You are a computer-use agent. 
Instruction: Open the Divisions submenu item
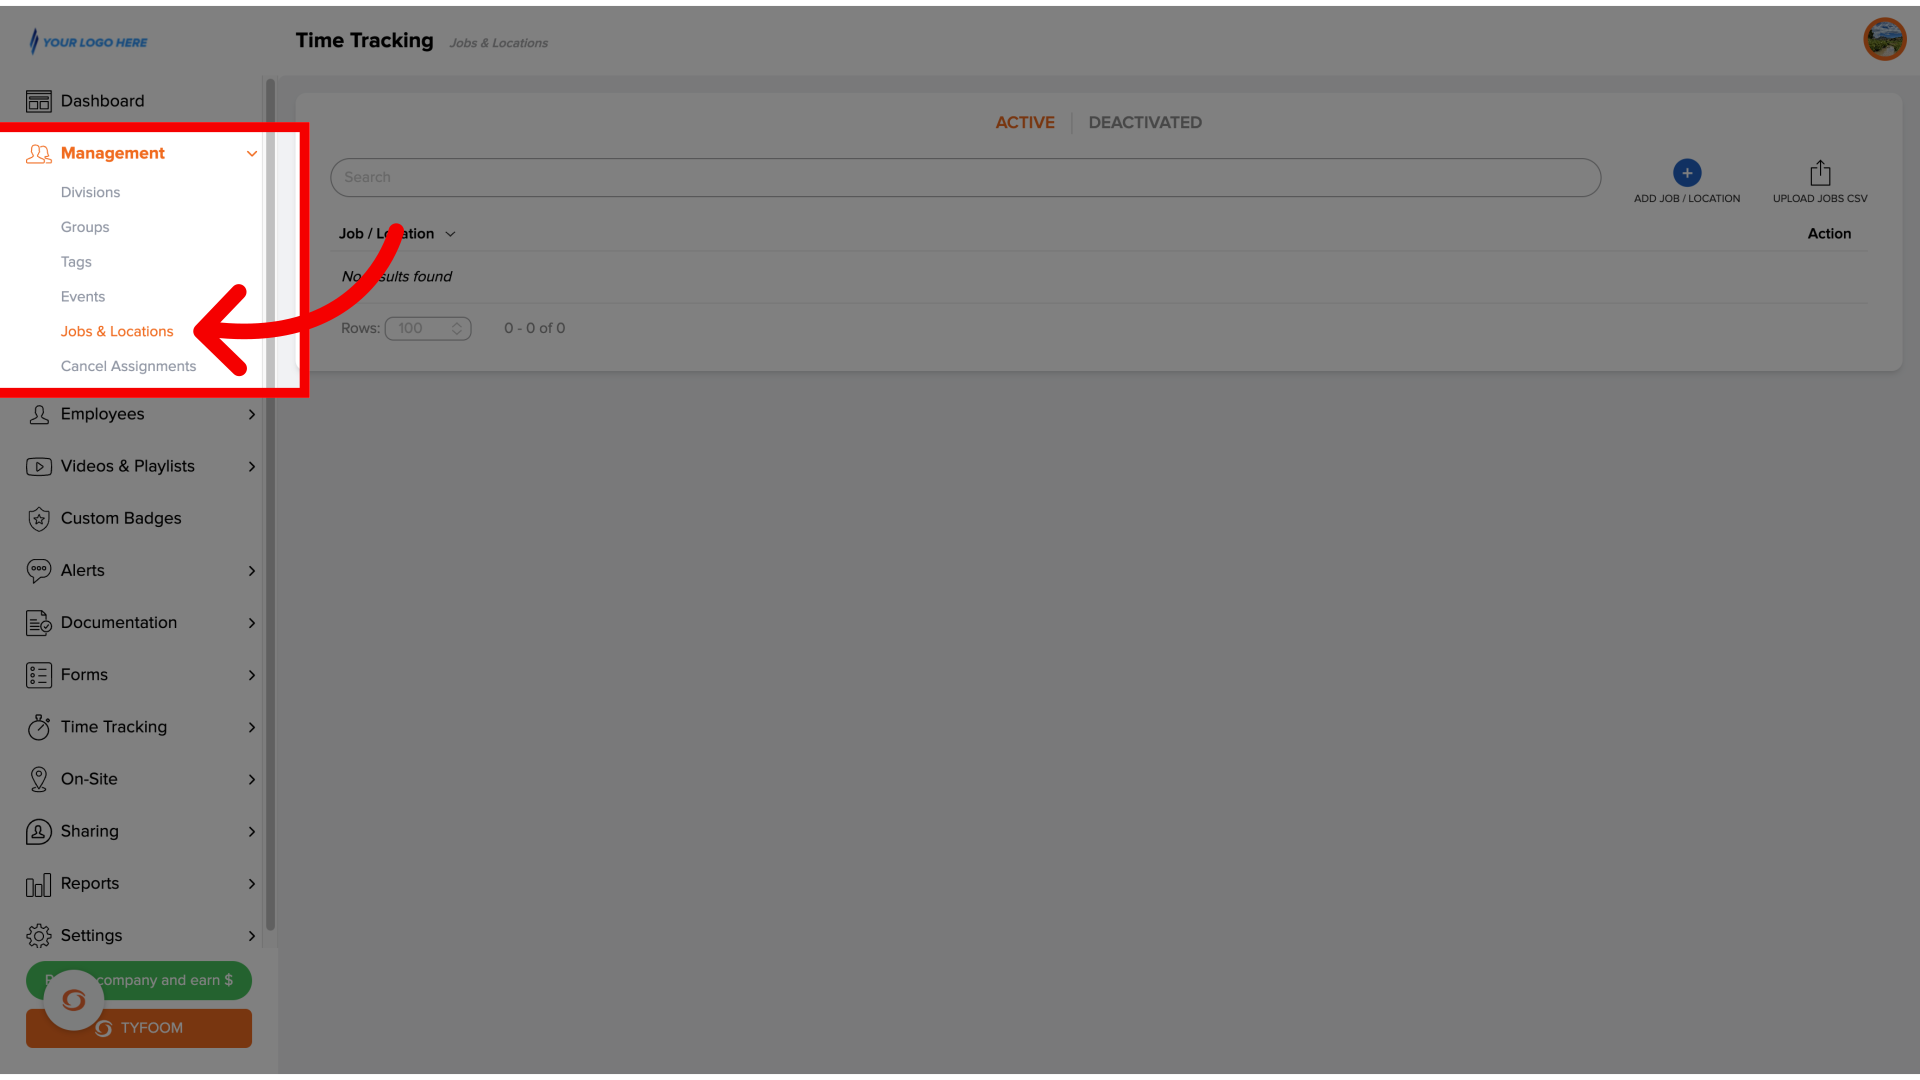90,191
